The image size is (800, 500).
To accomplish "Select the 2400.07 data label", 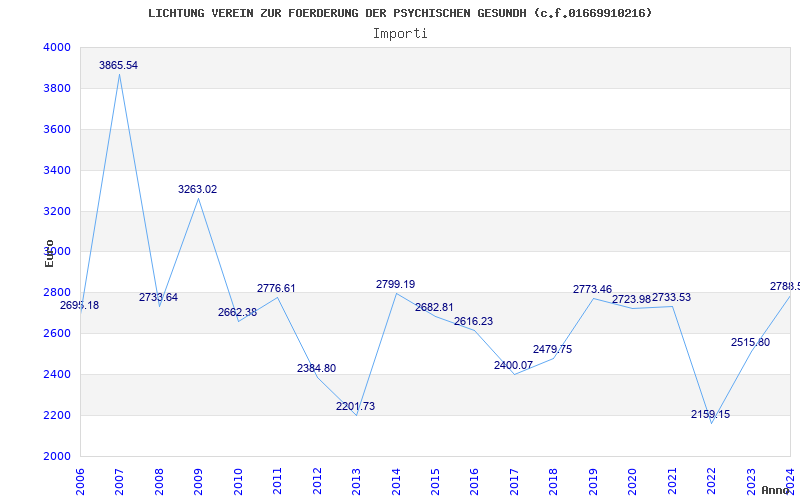I will click(x=513, y=365).
